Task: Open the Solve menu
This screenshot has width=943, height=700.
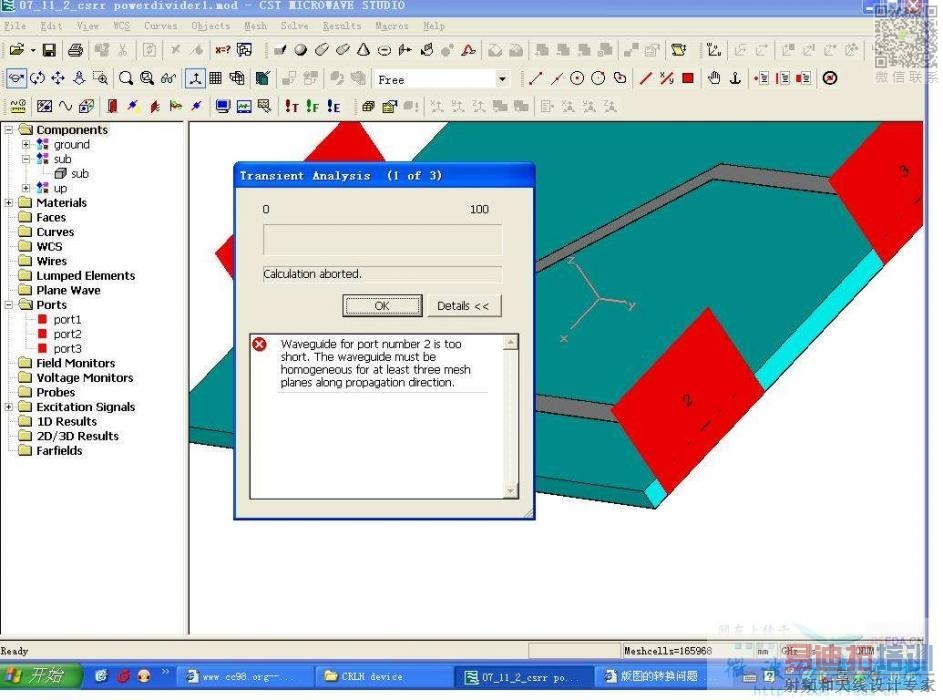Action: pos(295,26)
